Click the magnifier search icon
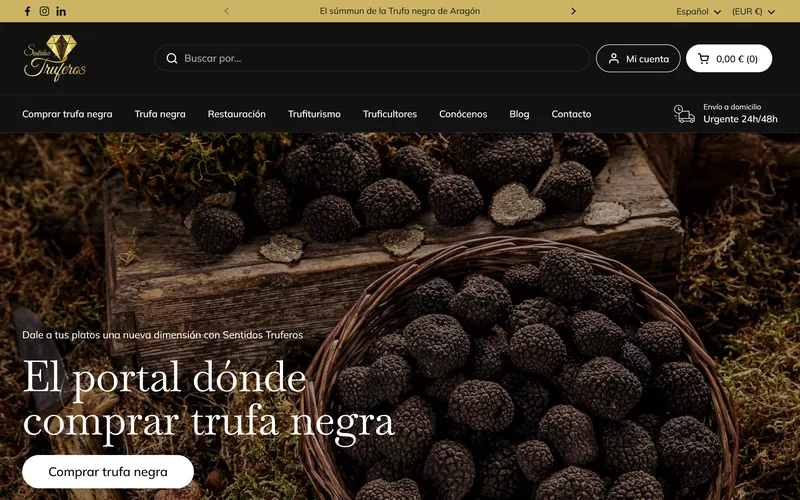 (x=172, y=58)
